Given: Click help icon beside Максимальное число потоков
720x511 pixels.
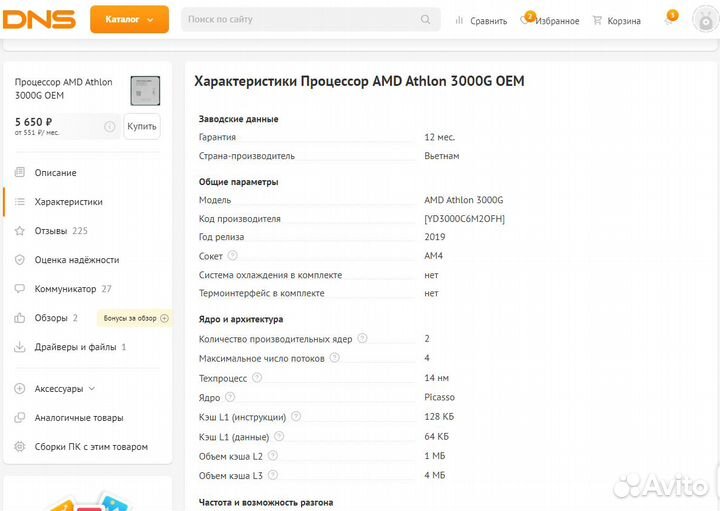Looking at the screenshot, I should coord(335,357).
